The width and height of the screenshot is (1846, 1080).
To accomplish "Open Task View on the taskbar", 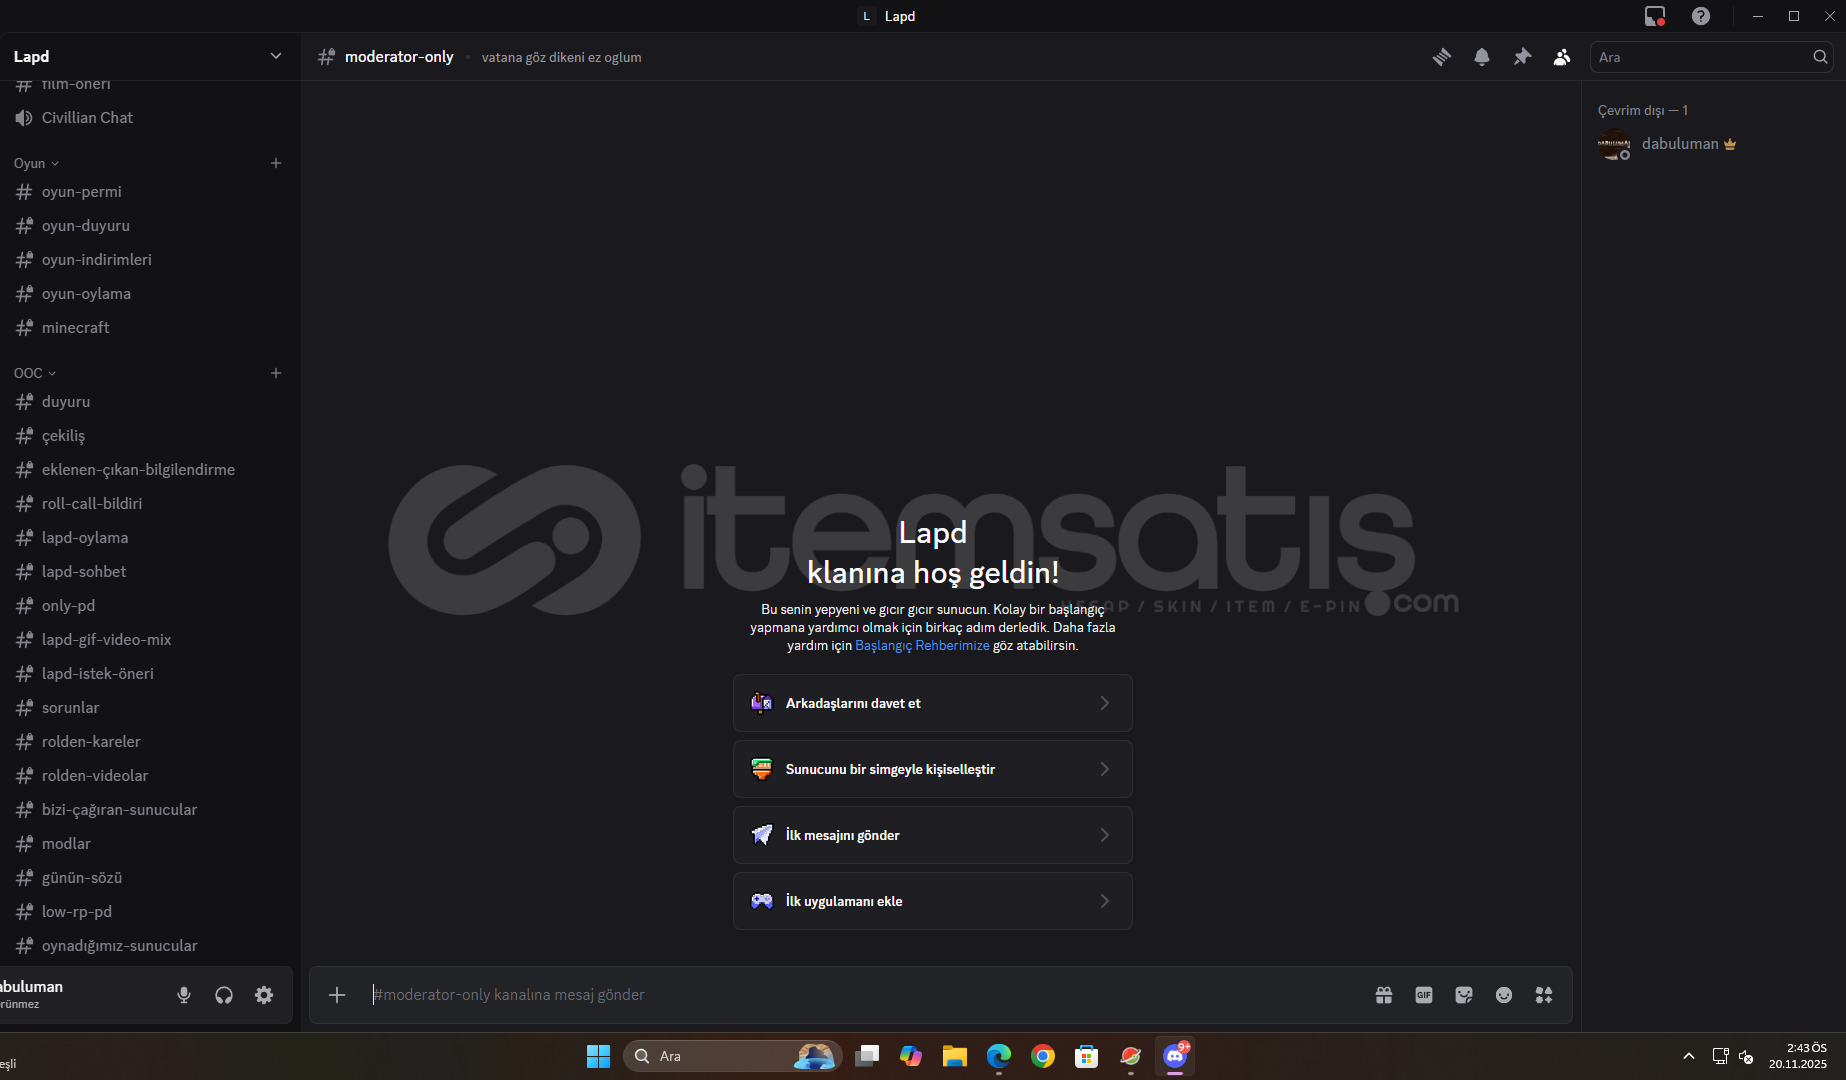I will point(867,1056).
